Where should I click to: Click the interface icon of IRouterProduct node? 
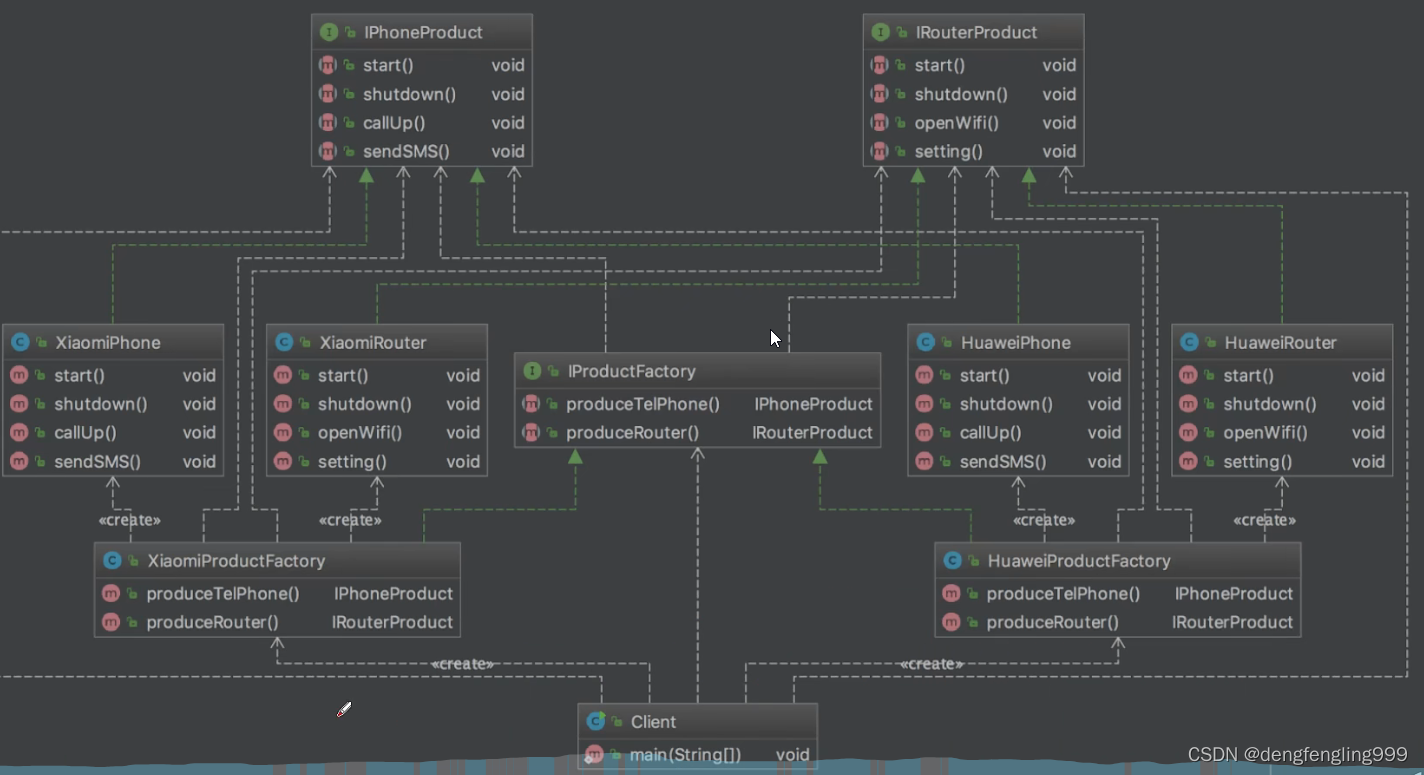pyautogui.click(x=880, y=33)
